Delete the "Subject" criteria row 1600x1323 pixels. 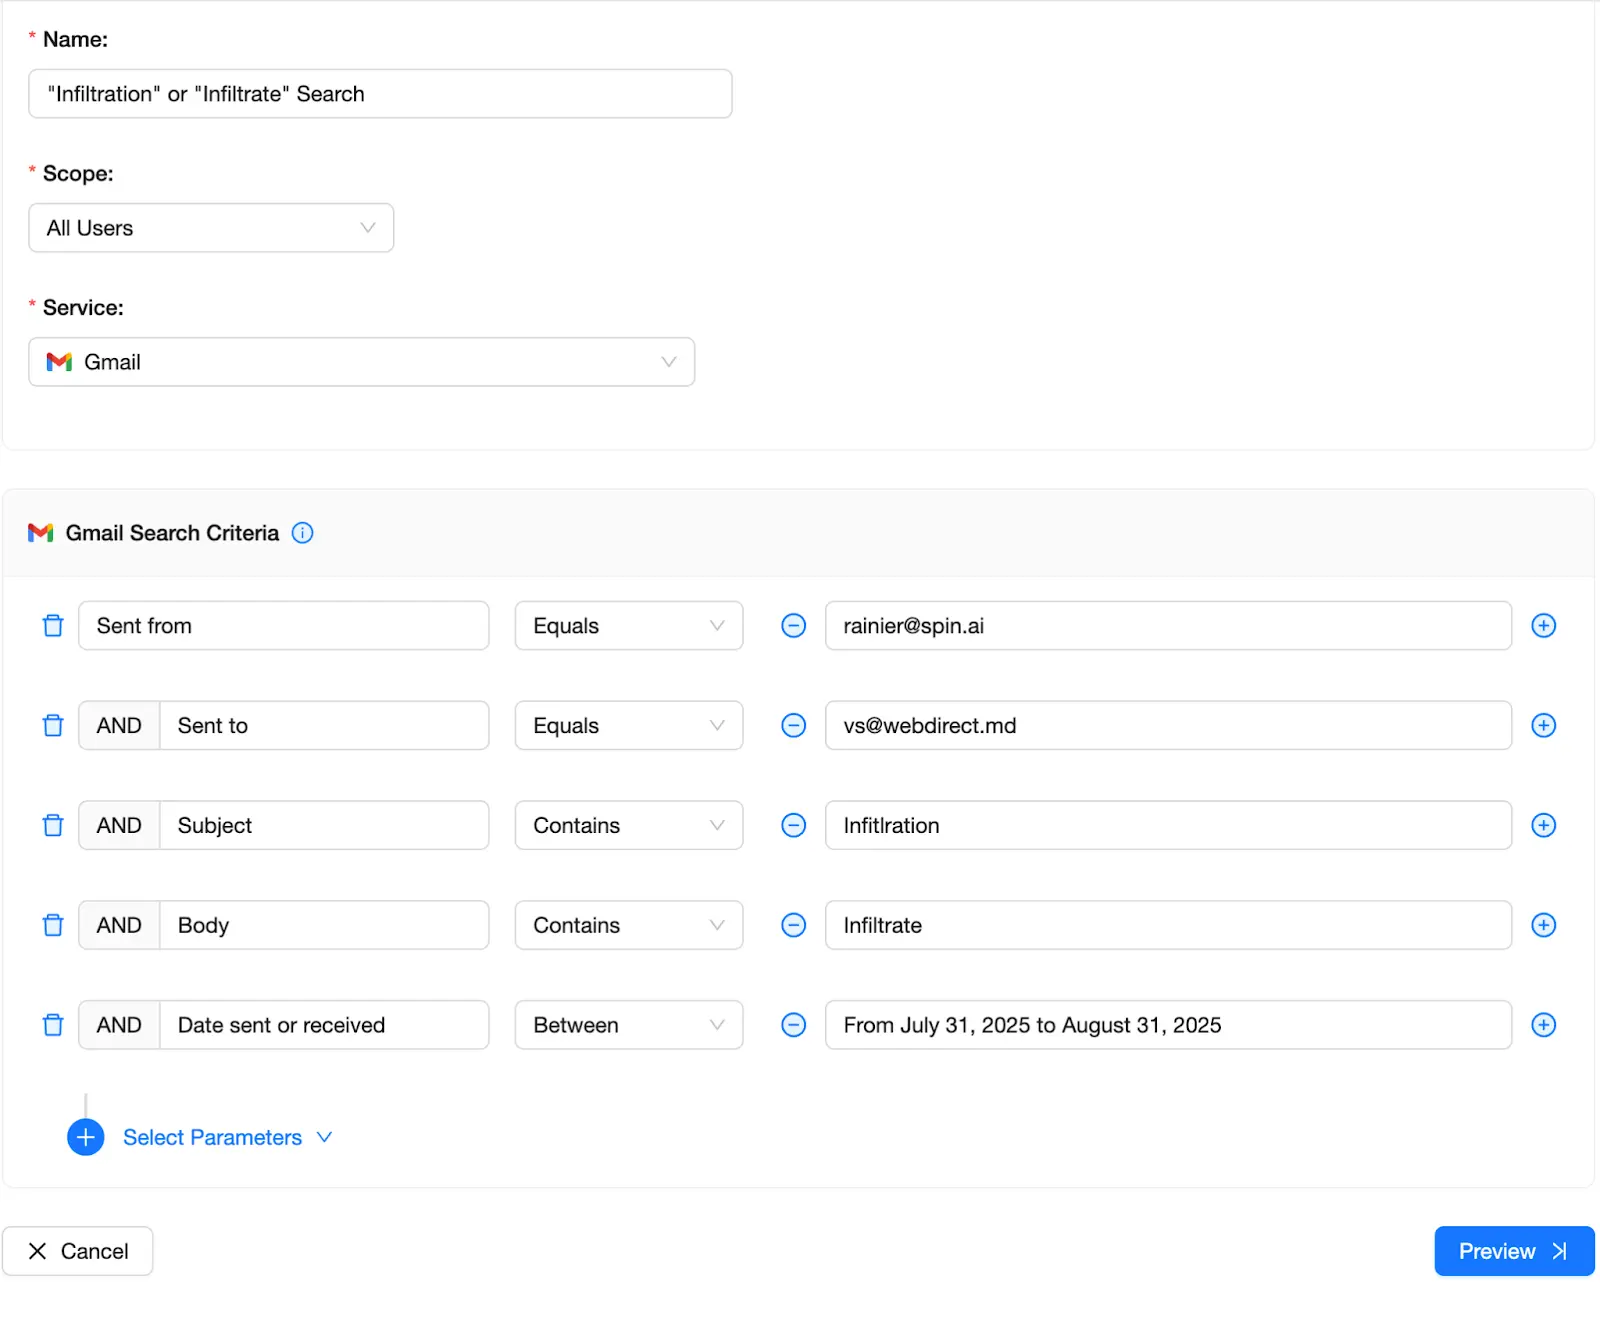coord(52,825)
